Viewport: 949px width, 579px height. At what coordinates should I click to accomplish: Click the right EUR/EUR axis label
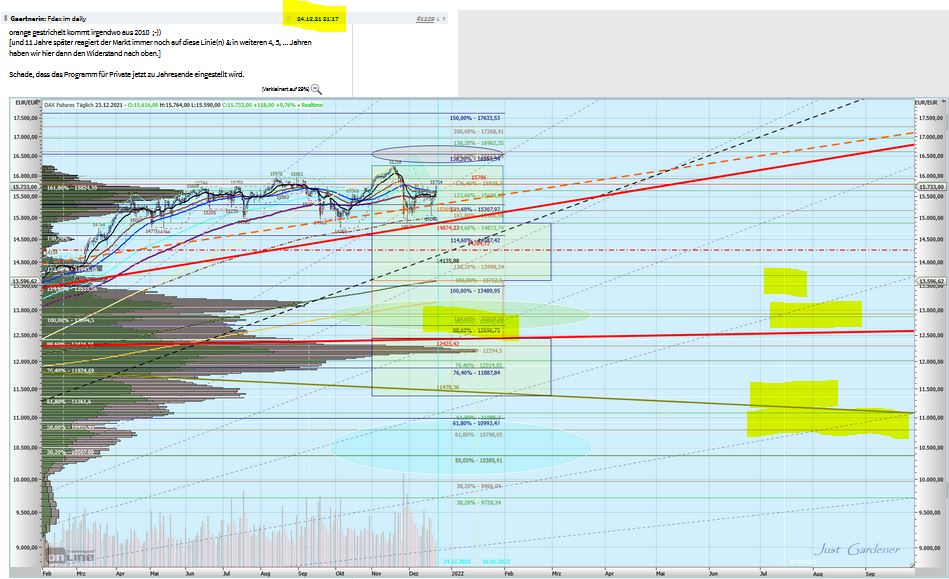click(x=927, y=101)
